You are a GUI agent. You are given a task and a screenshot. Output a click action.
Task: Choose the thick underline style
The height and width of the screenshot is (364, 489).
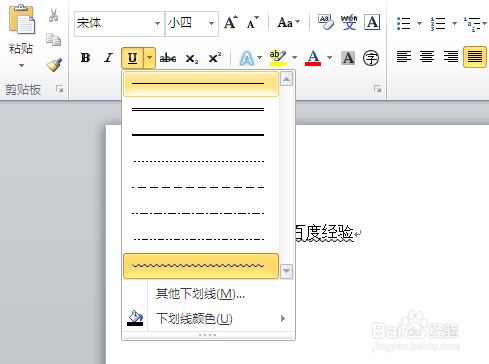[201, 135]
